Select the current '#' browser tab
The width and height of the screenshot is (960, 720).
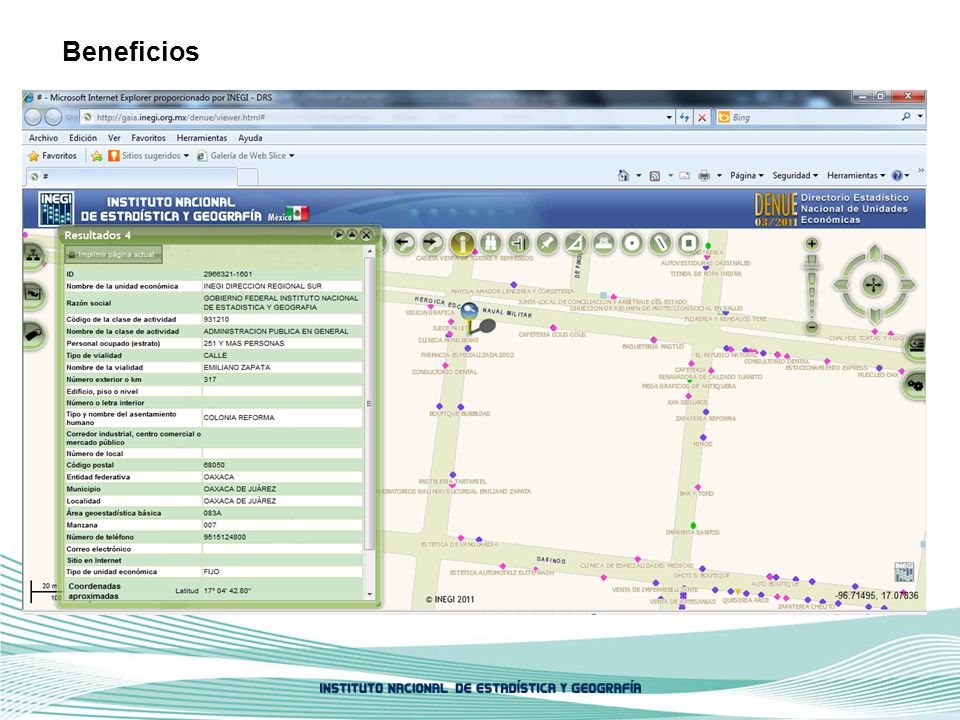pos(131,177)
